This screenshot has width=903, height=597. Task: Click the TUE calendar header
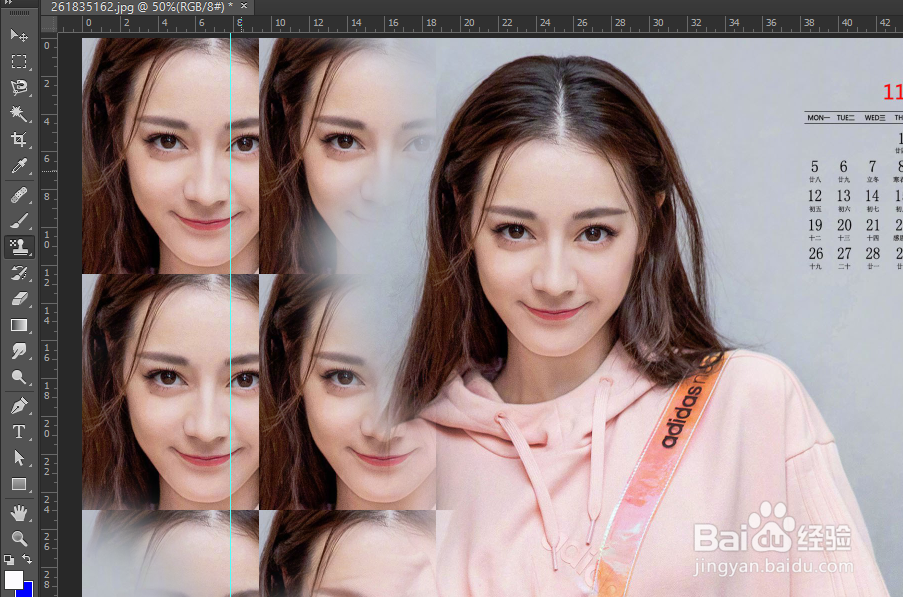coord(845,117)
